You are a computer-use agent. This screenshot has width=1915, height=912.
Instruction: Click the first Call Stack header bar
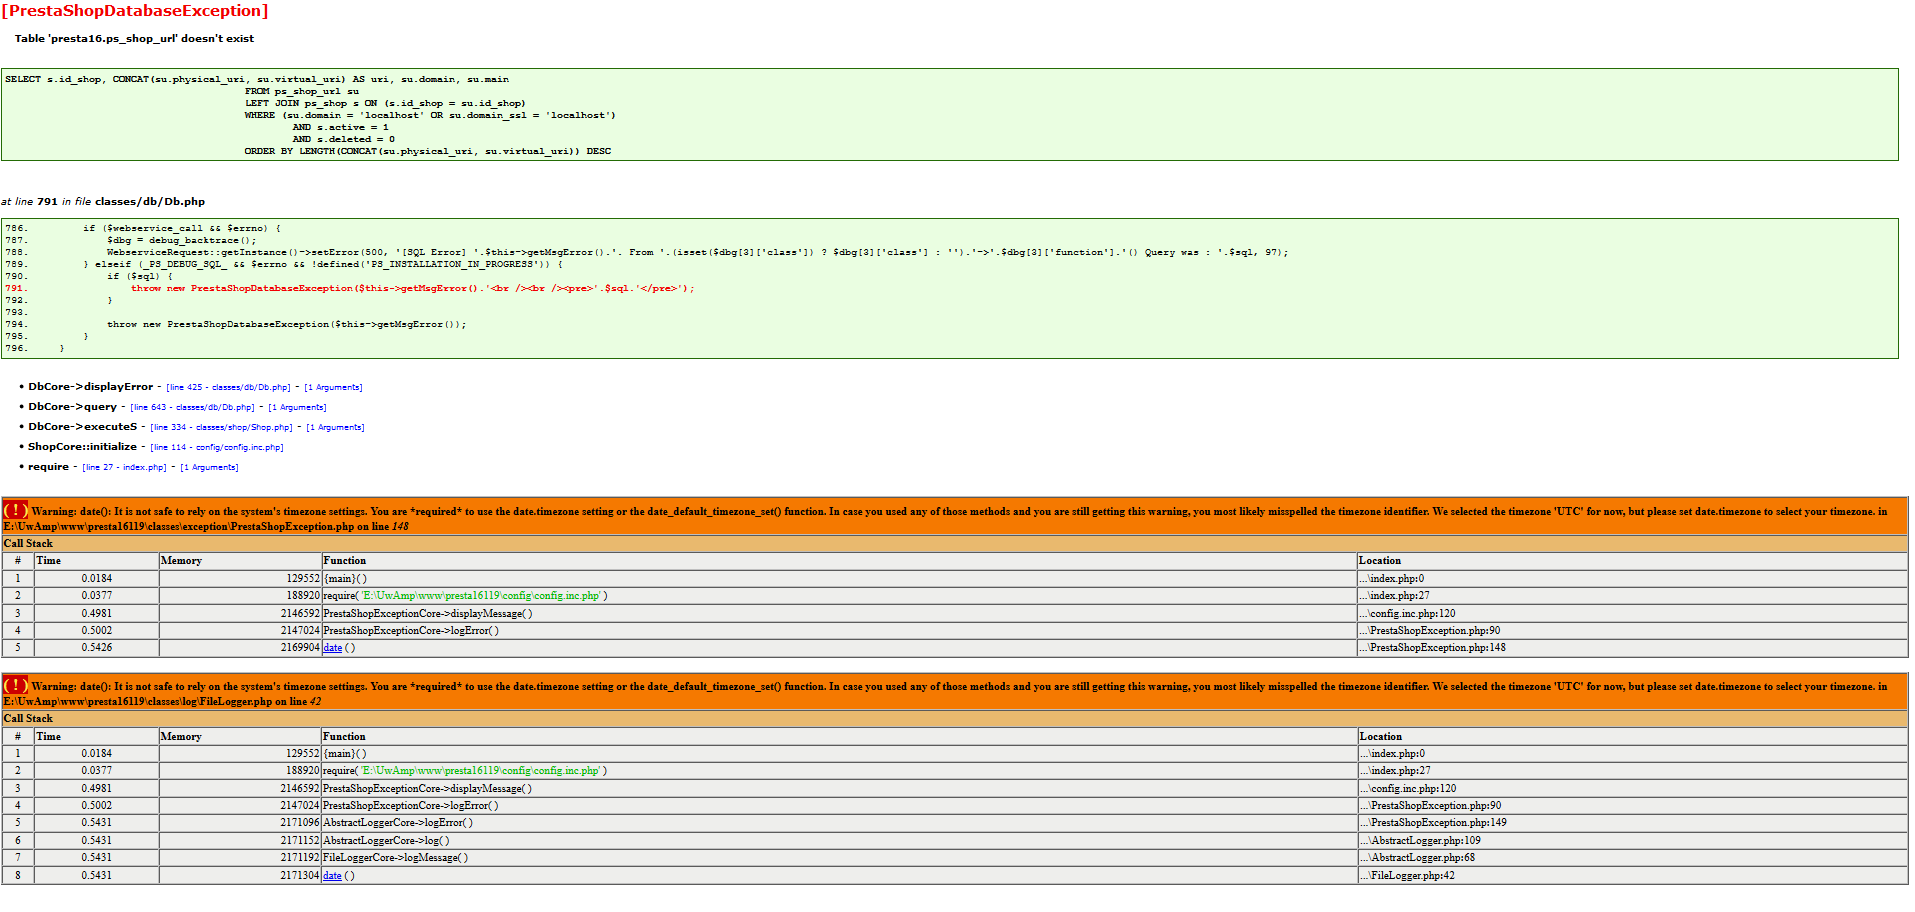(x=955, y=544)
